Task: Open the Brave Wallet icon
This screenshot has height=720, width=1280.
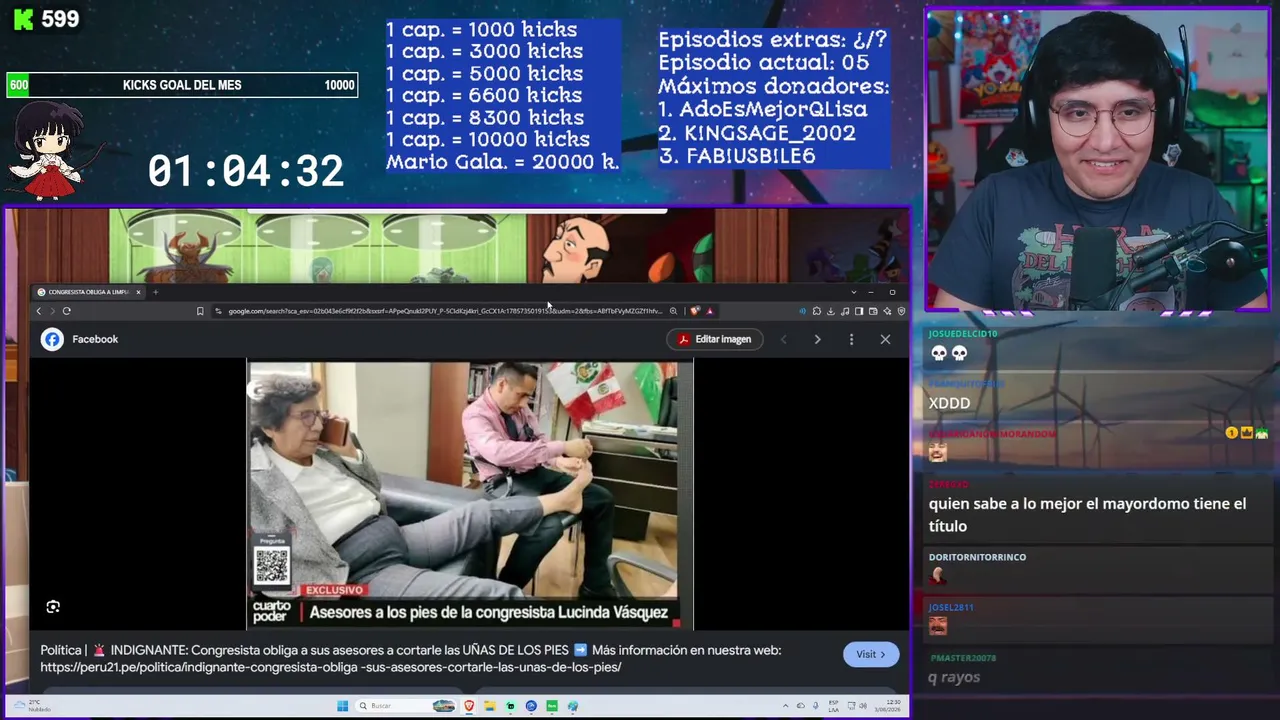Action: (x=873, y=311)
